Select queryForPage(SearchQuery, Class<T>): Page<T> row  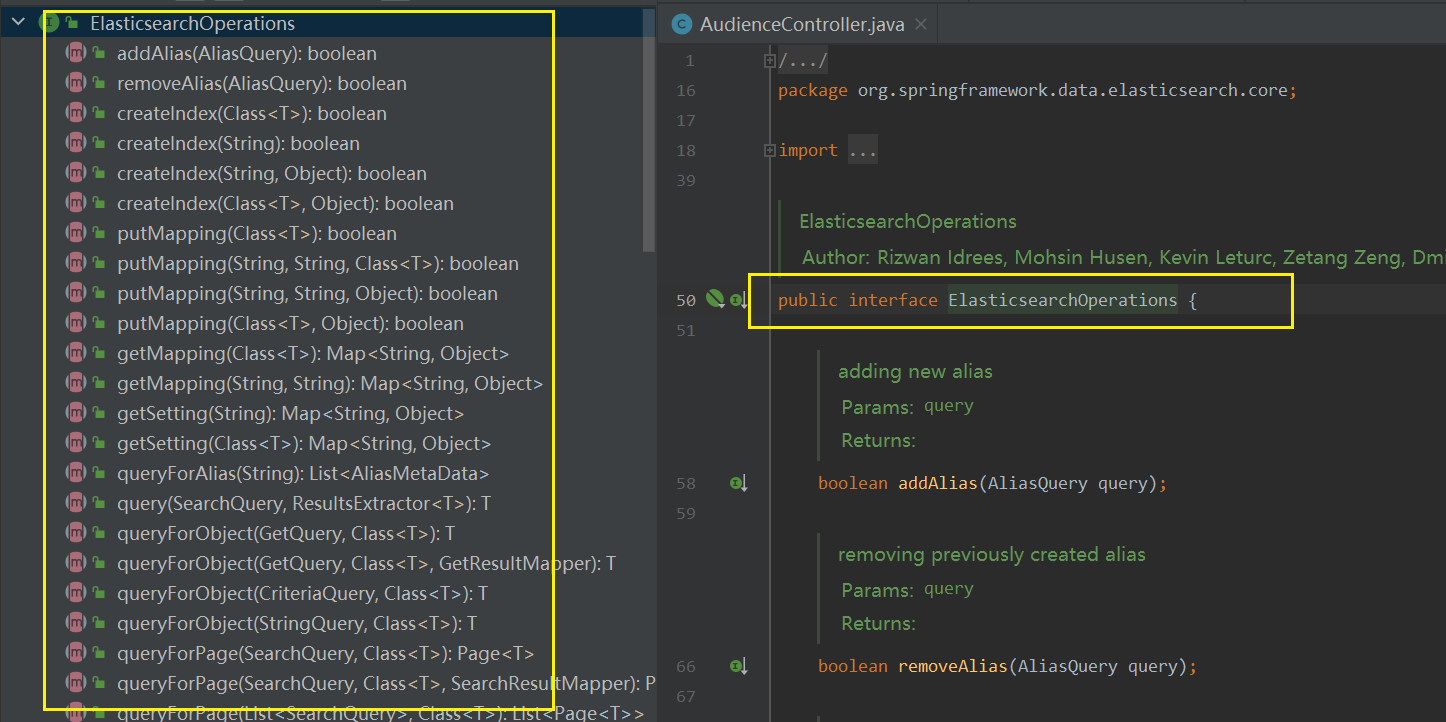(326, 653)
